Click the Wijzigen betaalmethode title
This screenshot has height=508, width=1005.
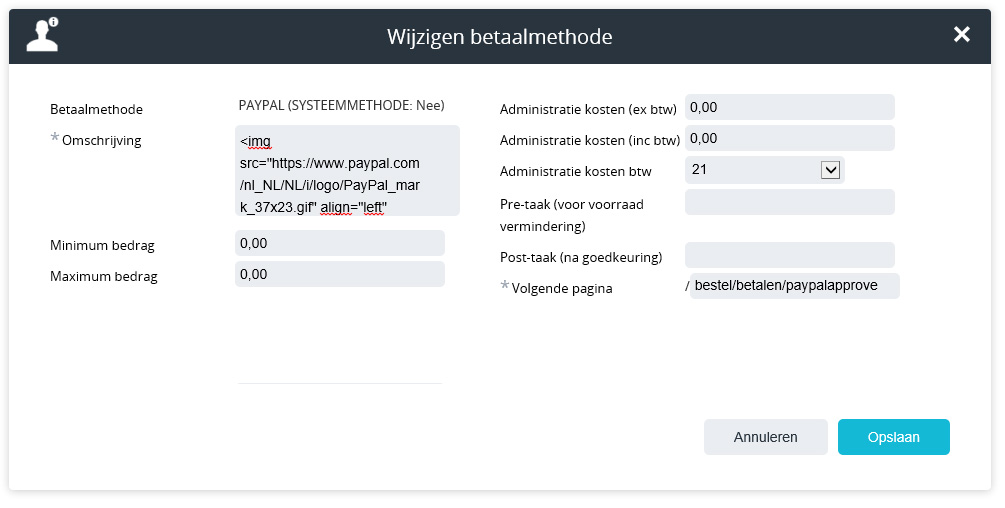(499, 37)
